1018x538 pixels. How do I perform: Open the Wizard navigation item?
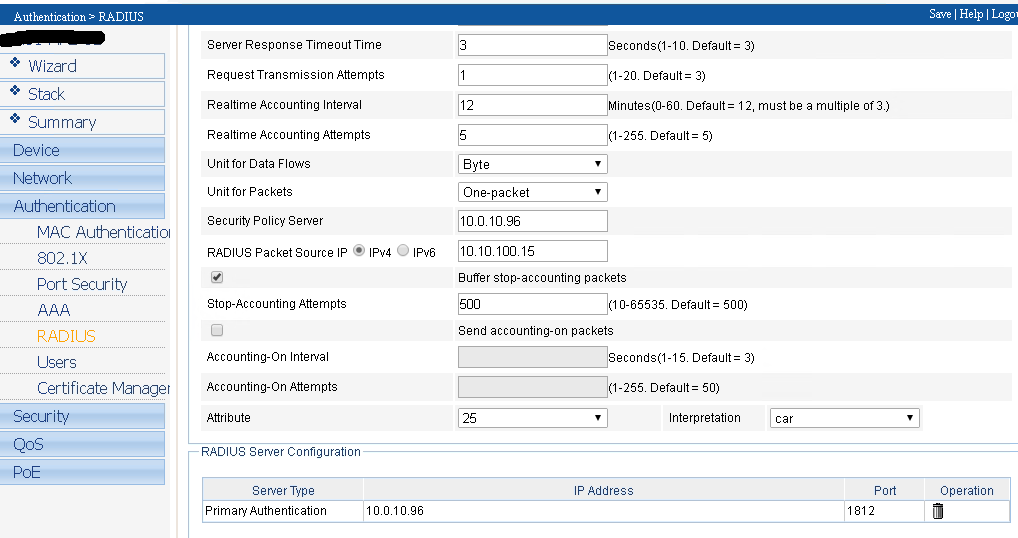[x=52, y=66]
